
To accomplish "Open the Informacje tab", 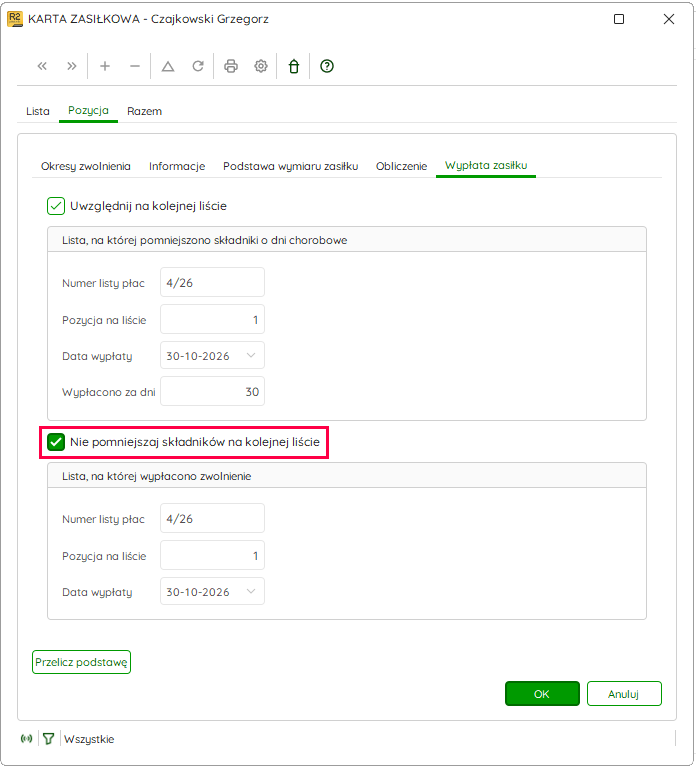I will 177,166.
